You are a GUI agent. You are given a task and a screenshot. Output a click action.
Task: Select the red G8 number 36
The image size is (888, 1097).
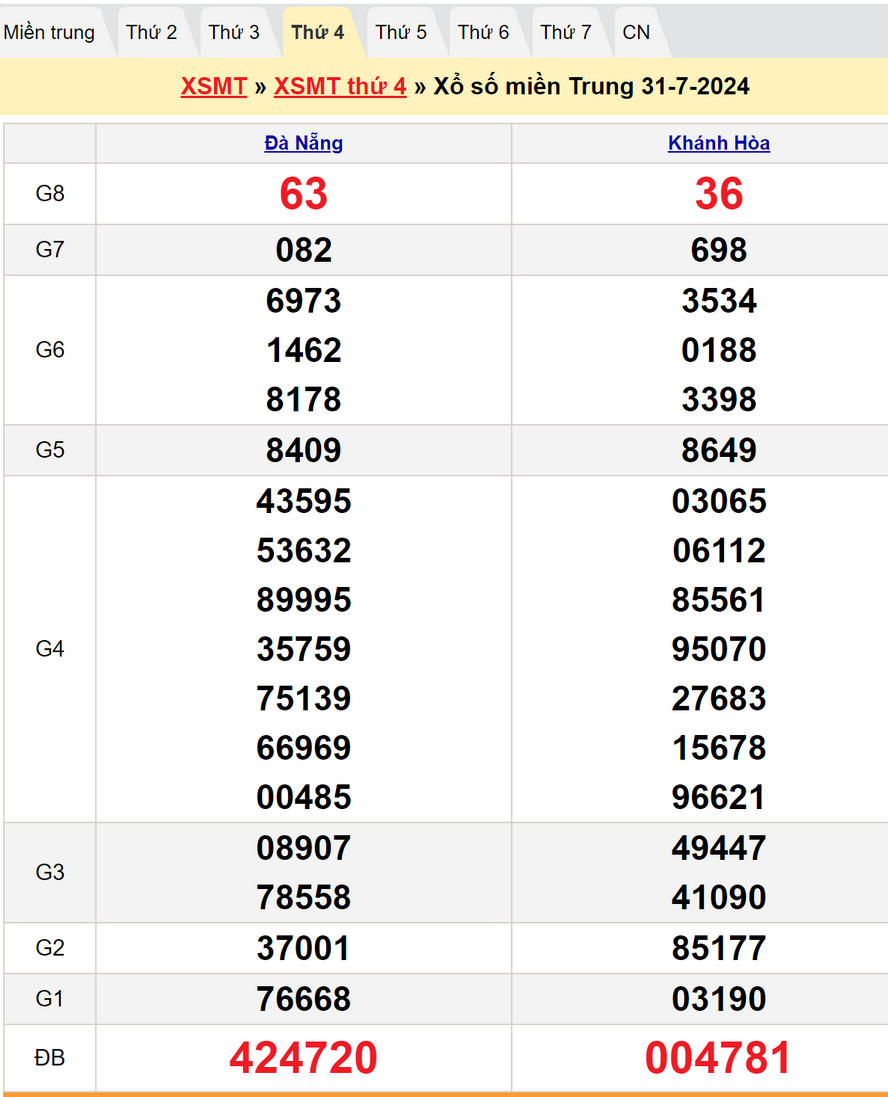pyautogui.click(x=719, y=194)
